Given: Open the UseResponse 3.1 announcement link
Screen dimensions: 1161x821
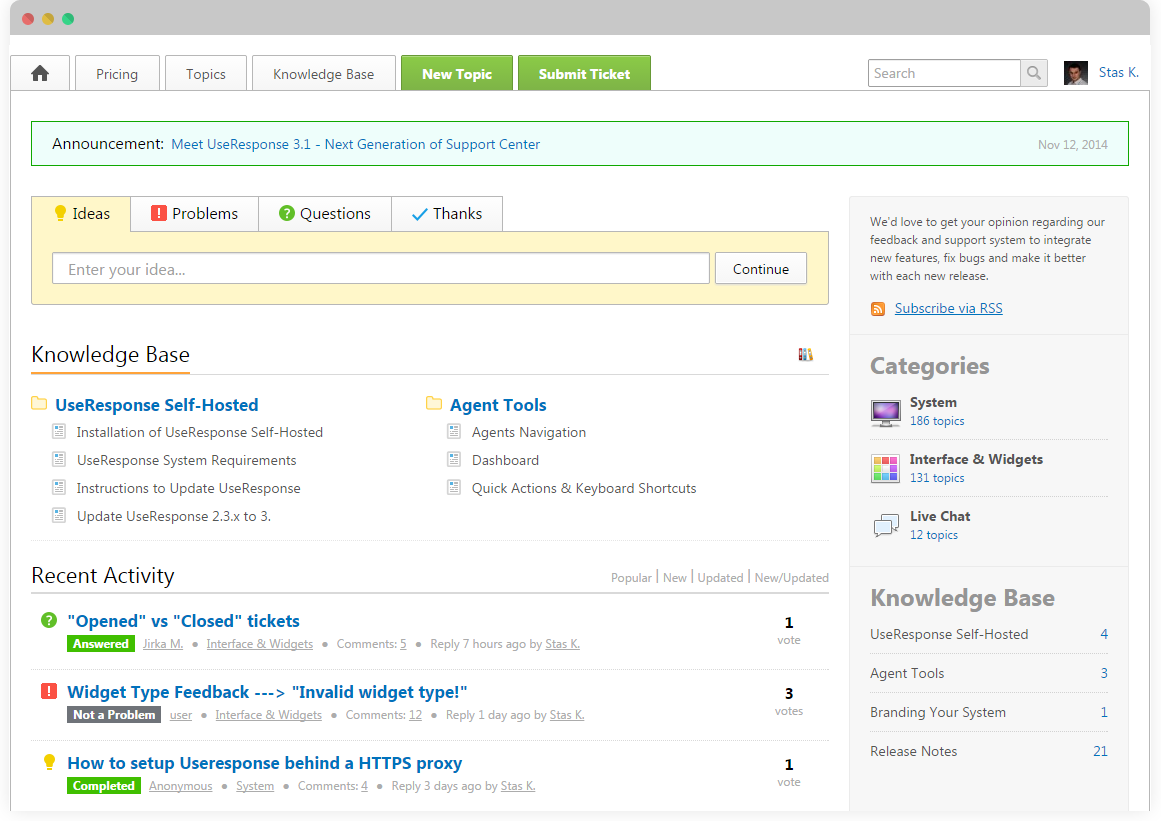Looking at the screenshot, I should click(x=355, y=144).
